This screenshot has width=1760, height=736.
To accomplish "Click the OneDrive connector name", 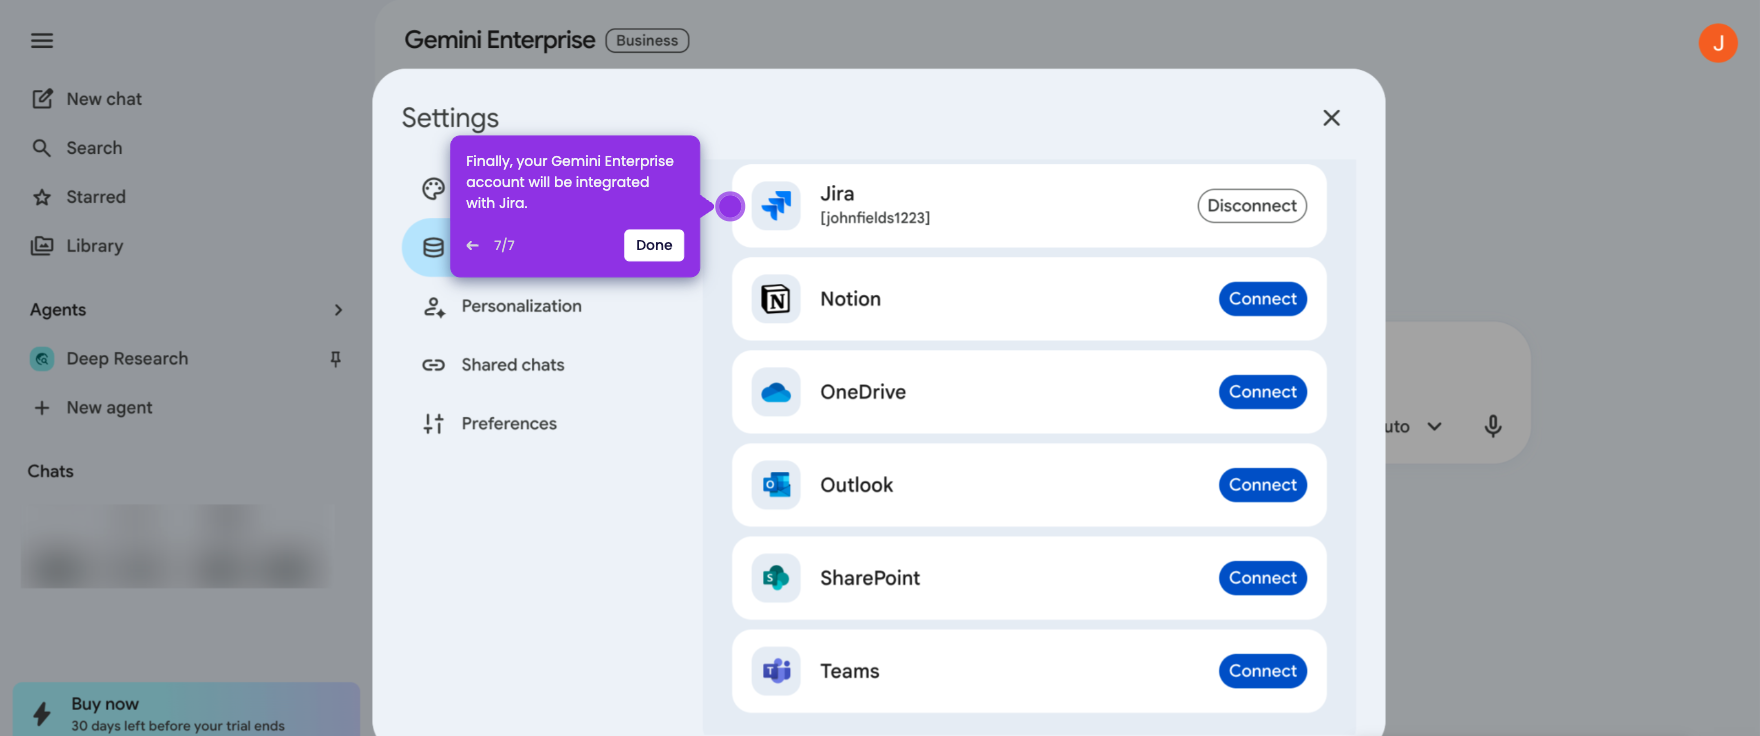I will [863, 392].
